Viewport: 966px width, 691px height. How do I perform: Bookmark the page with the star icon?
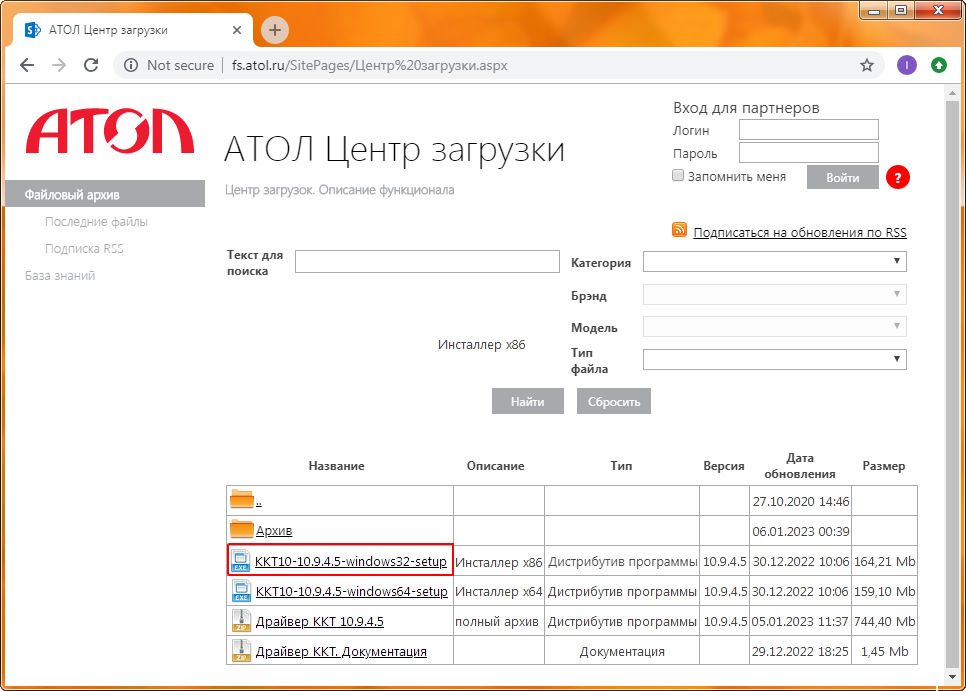click(x=867, y=65)
